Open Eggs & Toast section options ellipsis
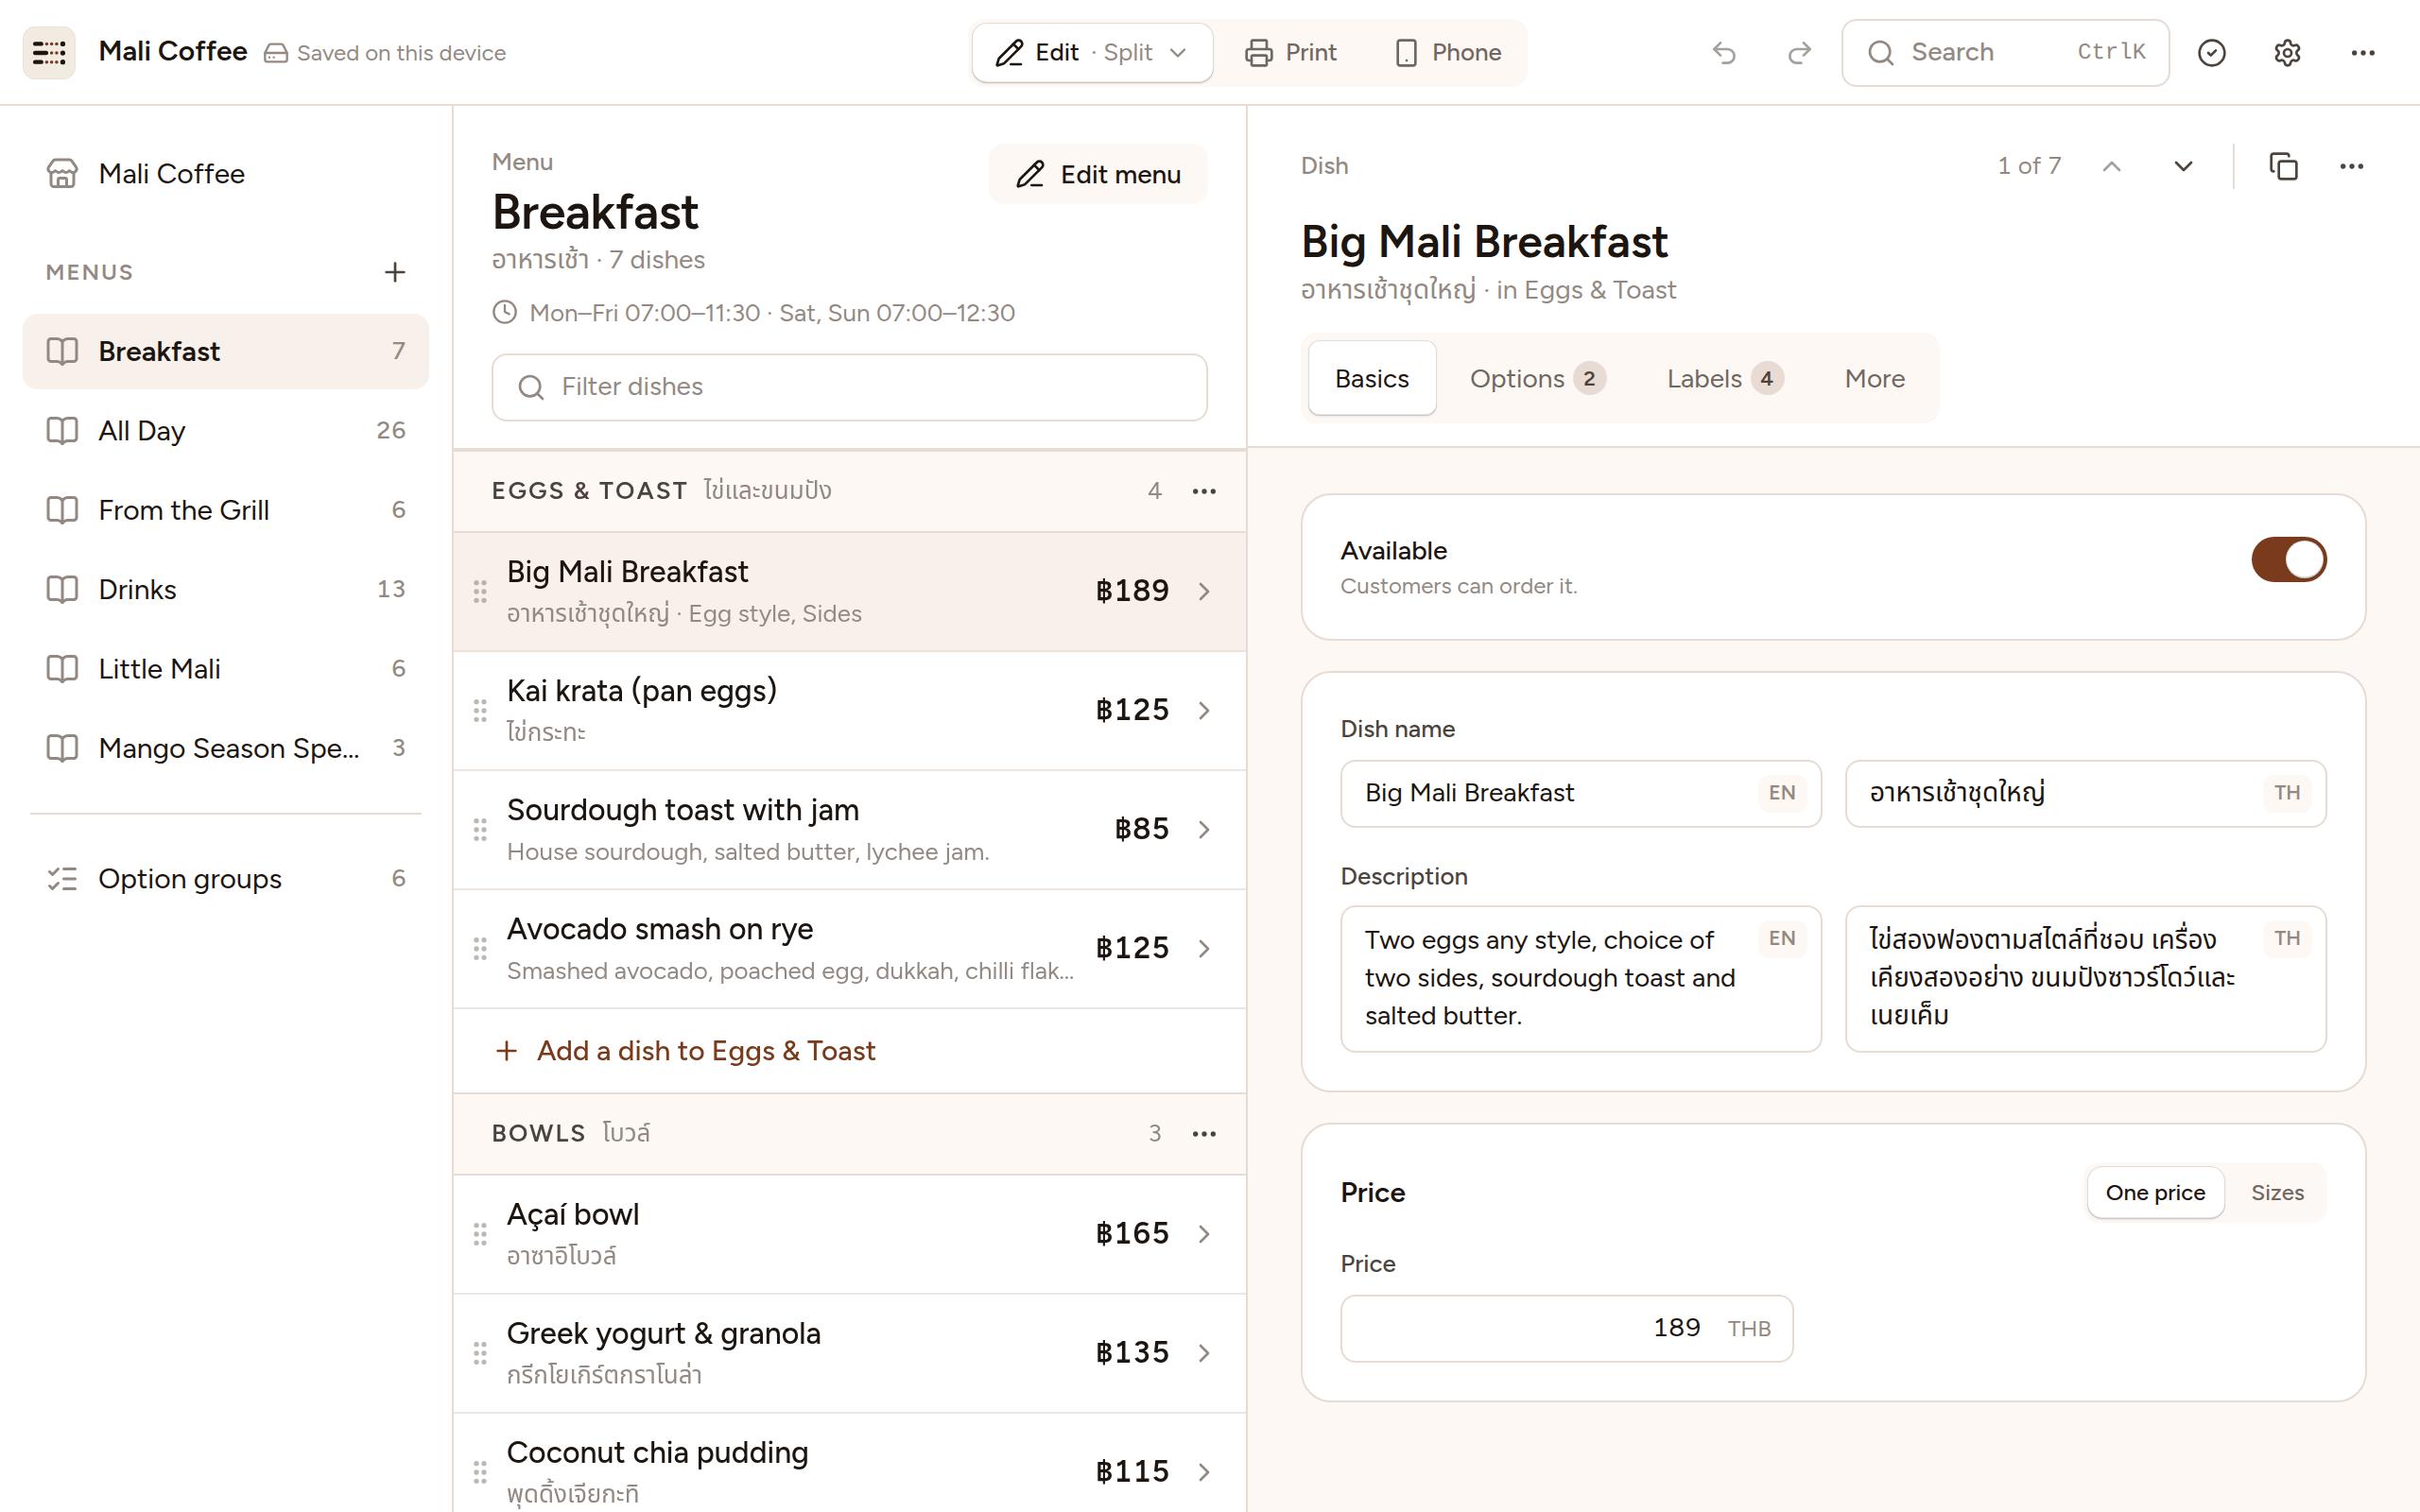 coord(1204,491)
